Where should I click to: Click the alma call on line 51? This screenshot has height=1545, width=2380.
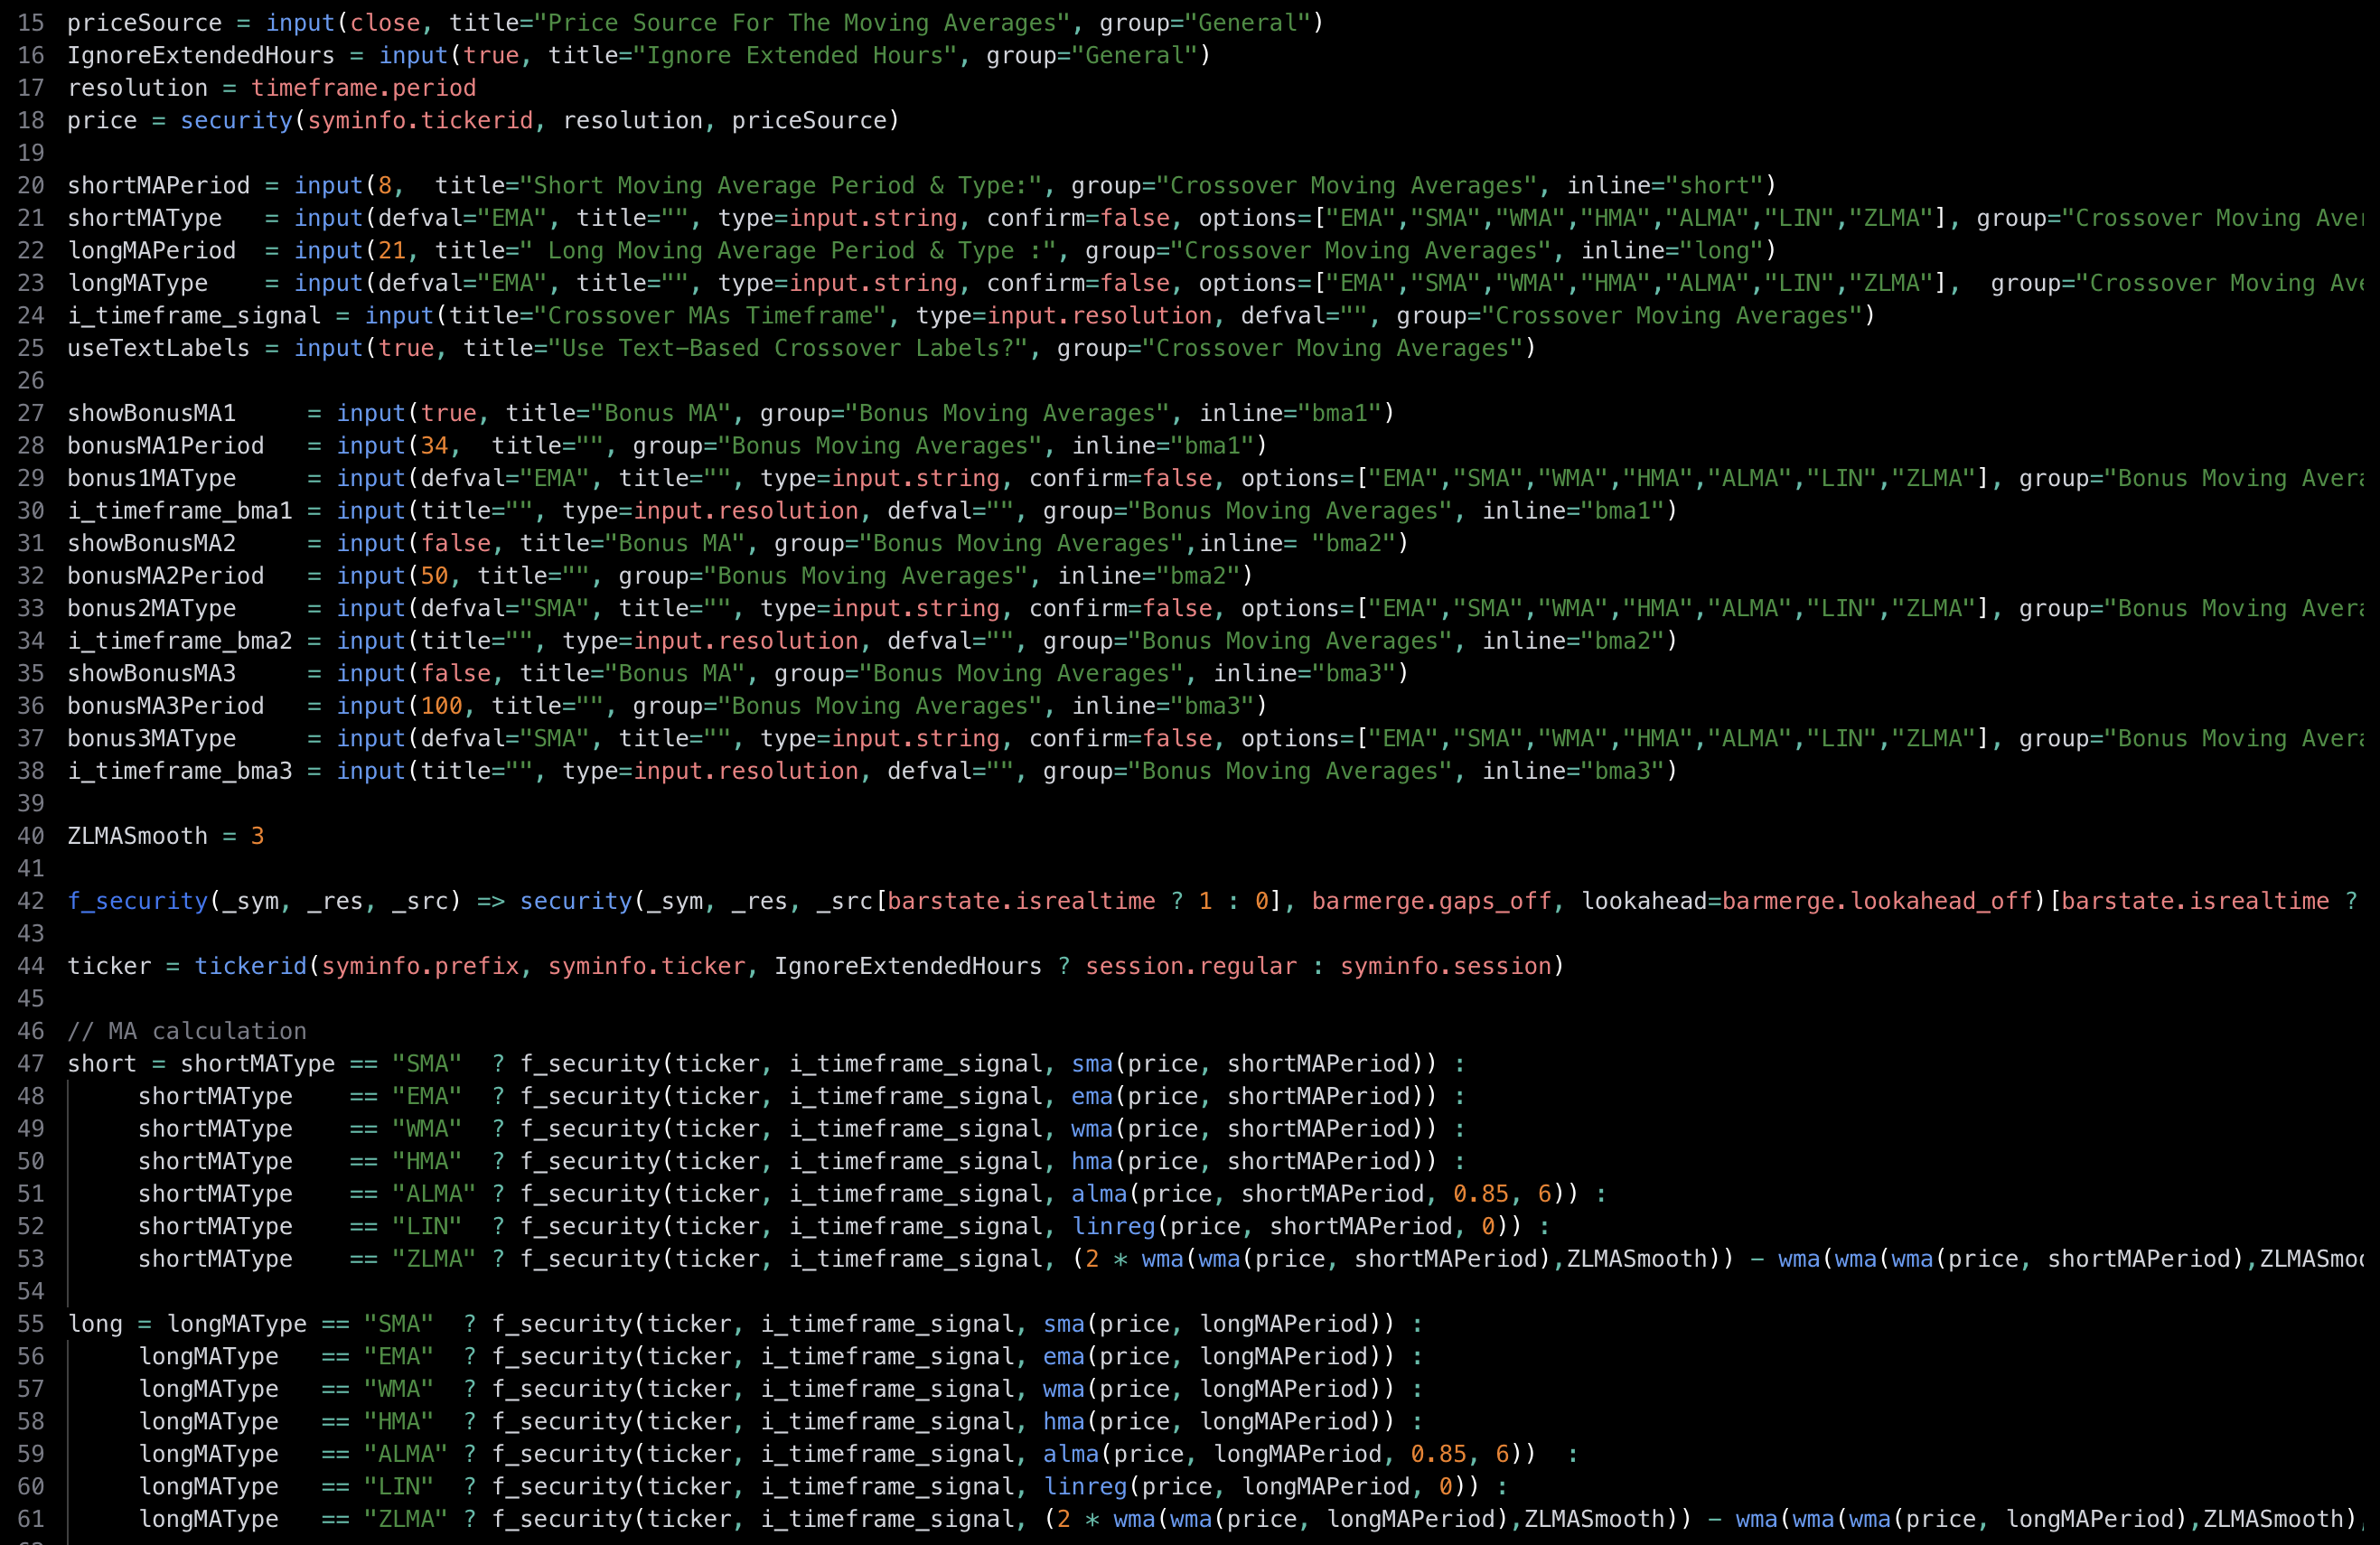[x=1099, y=1193]
